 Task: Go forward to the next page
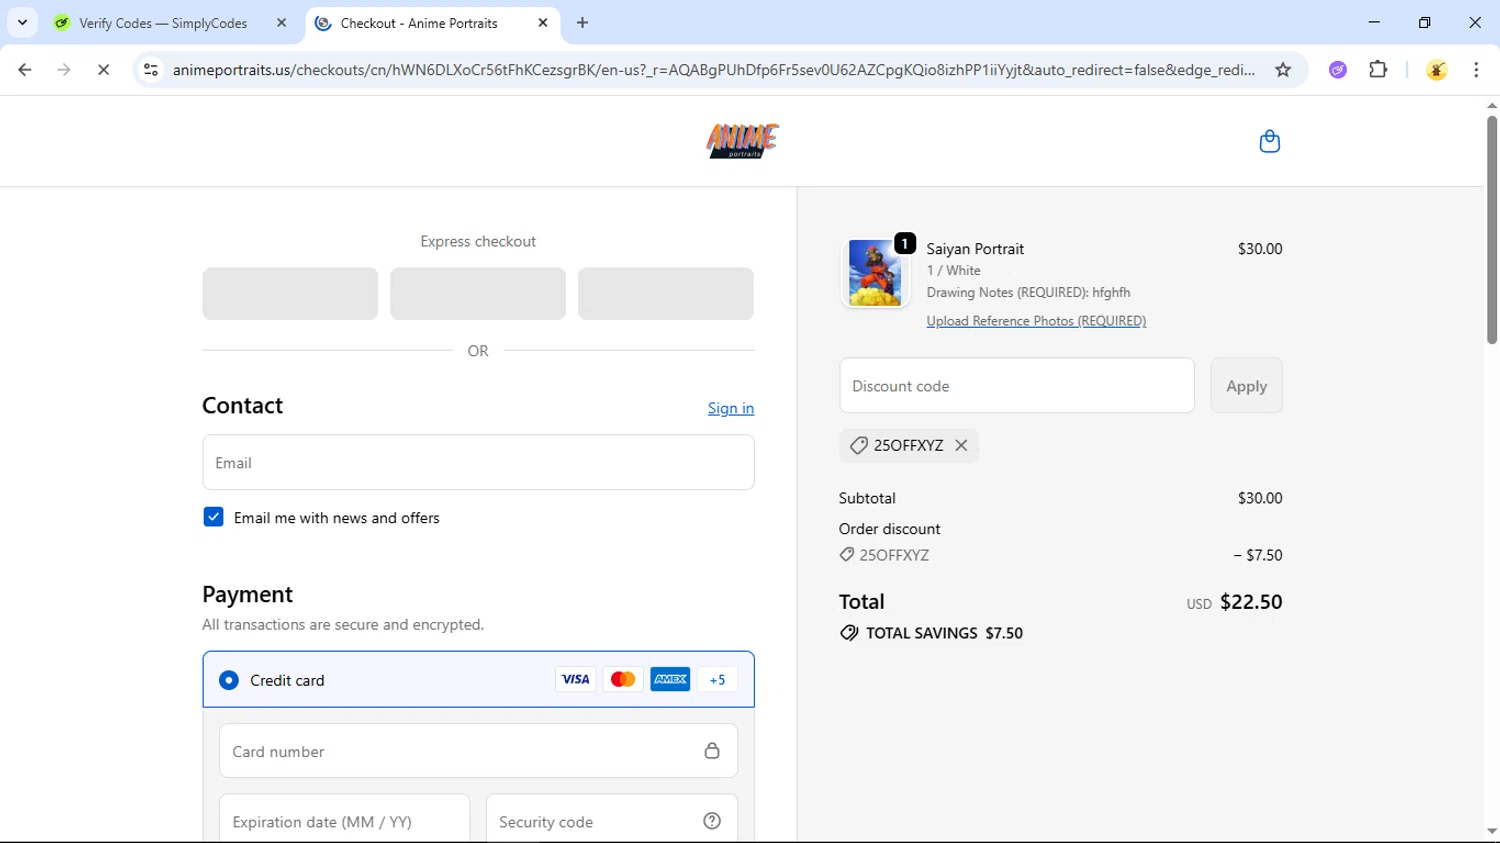point(64,70)
